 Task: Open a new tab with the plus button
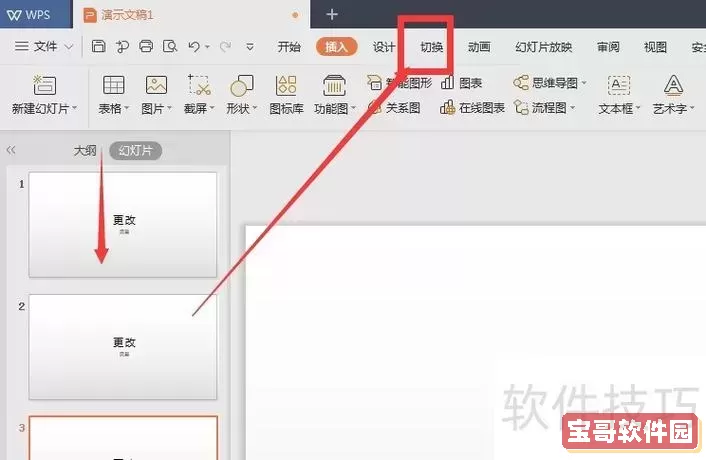tap(332, 14)
